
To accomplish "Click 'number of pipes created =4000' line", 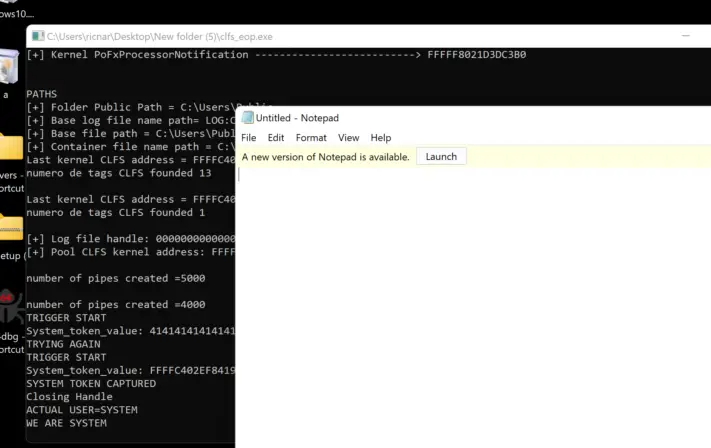I will (x=116, y=305).
